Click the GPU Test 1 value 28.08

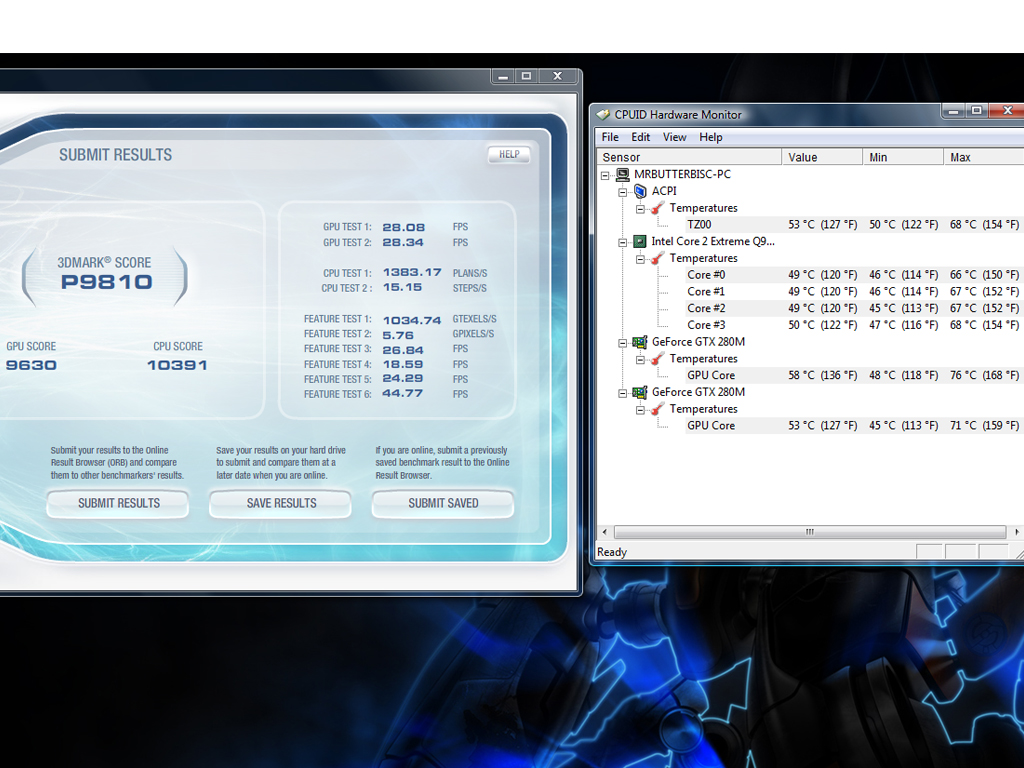coord(404,227)
